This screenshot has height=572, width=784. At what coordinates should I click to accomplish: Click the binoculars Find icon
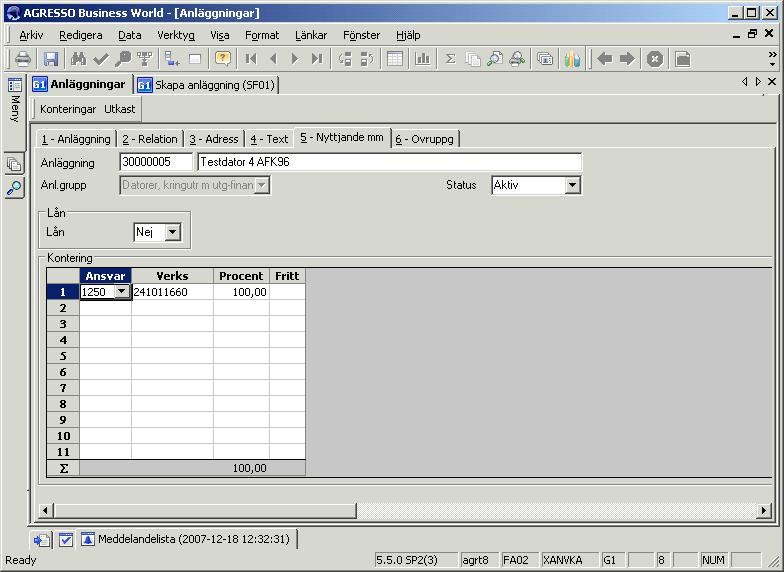coord(78,59)
